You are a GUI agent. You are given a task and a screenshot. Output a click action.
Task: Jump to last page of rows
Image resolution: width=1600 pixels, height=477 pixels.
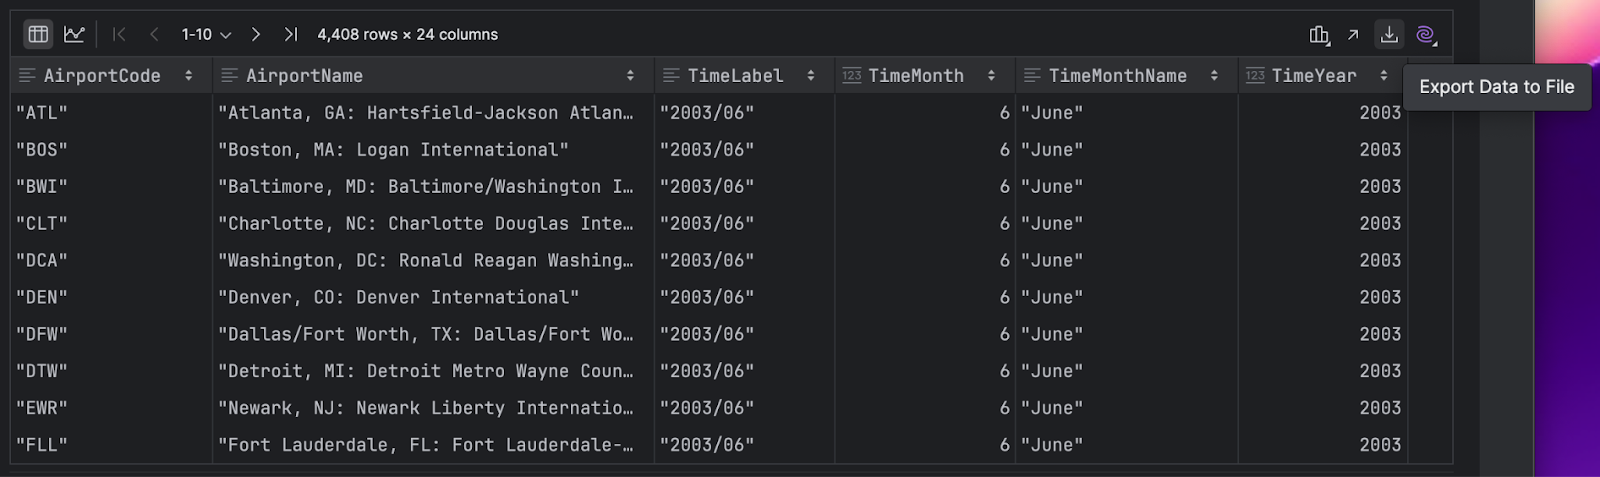pos(290,34)
